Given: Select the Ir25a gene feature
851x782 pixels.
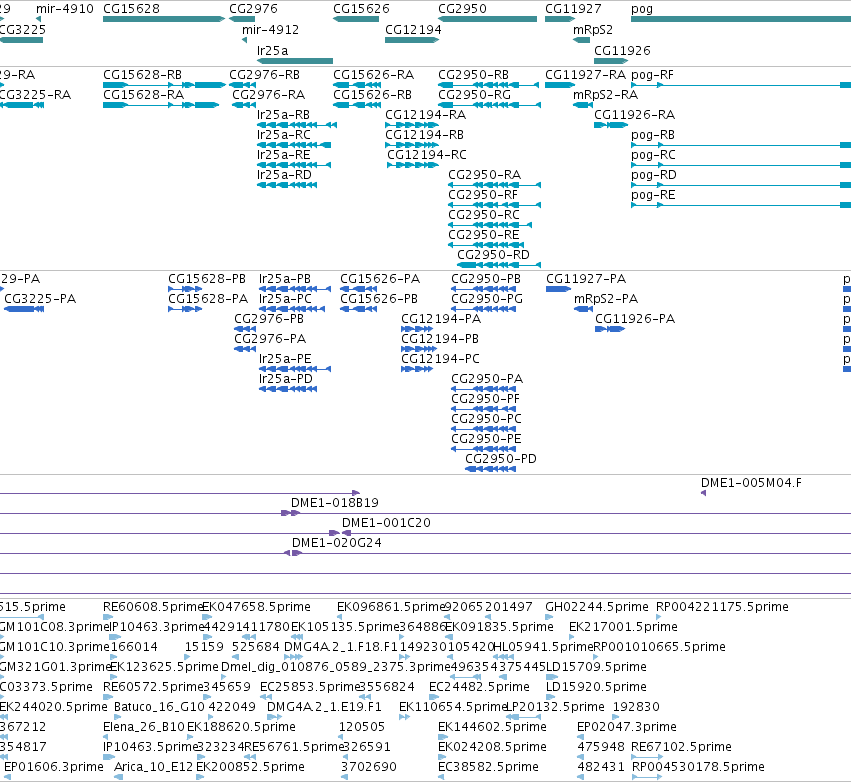Looking at the screenshot, I should 295,61.
